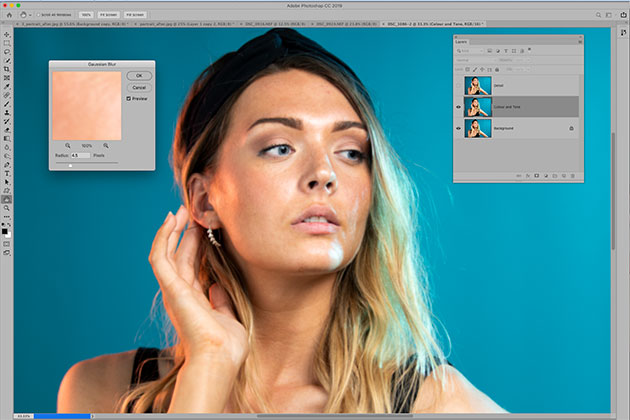Screen dimensions: 630x420
Task: Open the workspace switcher dropdown
Action: (x=609, y=15)
